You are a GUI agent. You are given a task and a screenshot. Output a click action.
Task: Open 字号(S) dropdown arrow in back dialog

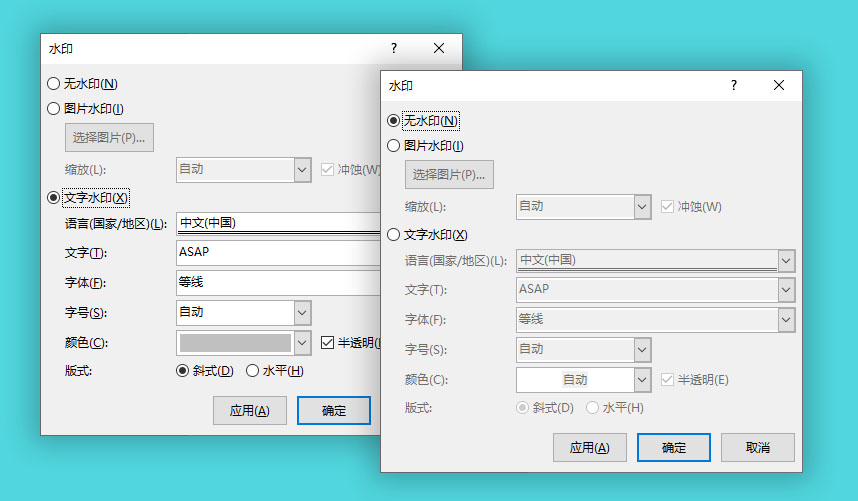click(302, 313)
